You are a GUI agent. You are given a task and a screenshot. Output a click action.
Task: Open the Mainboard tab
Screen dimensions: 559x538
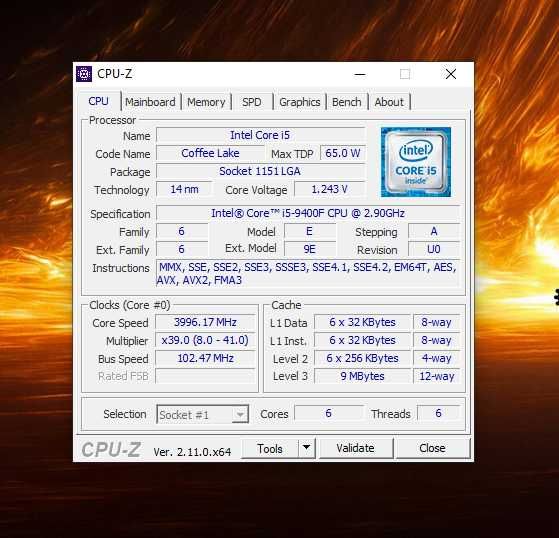point(150,102)
